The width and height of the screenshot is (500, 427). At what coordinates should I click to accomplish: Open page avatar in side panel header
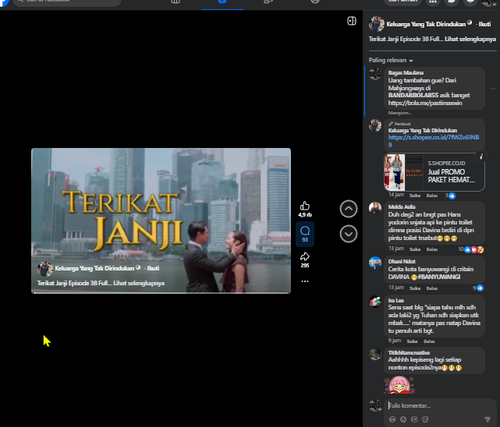click(x=376, y=24)
